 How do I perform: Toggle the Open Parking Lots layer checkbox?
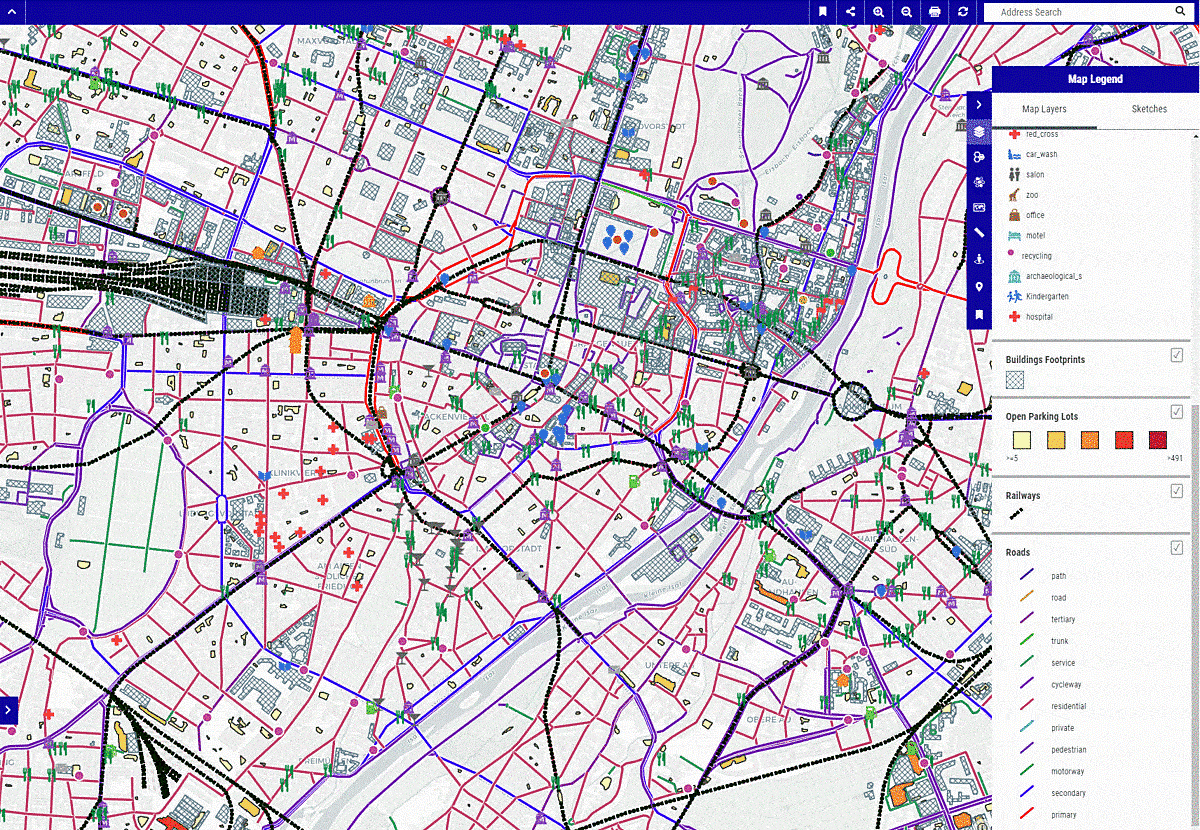click(1177, 412)
